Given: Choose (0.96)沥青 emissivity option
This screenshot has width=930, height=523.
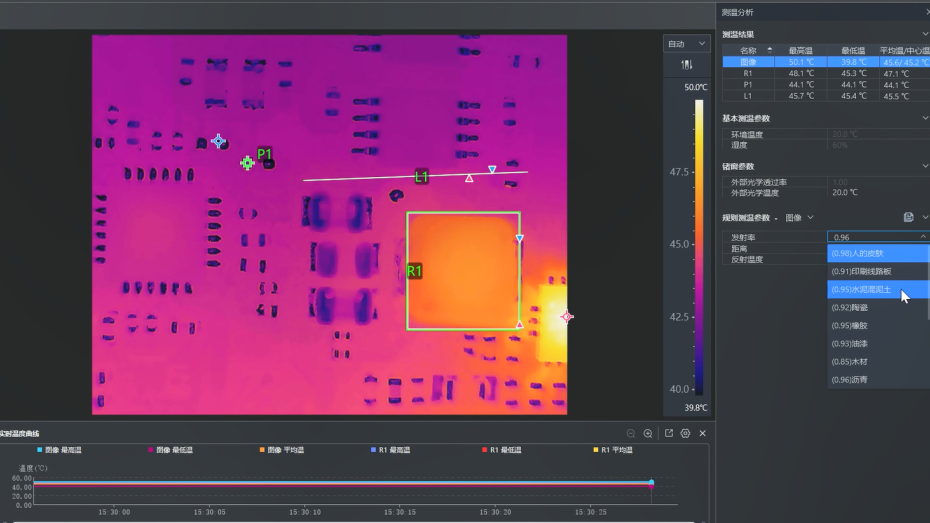Looking at the screenshot, I should [x=878, y=380].
